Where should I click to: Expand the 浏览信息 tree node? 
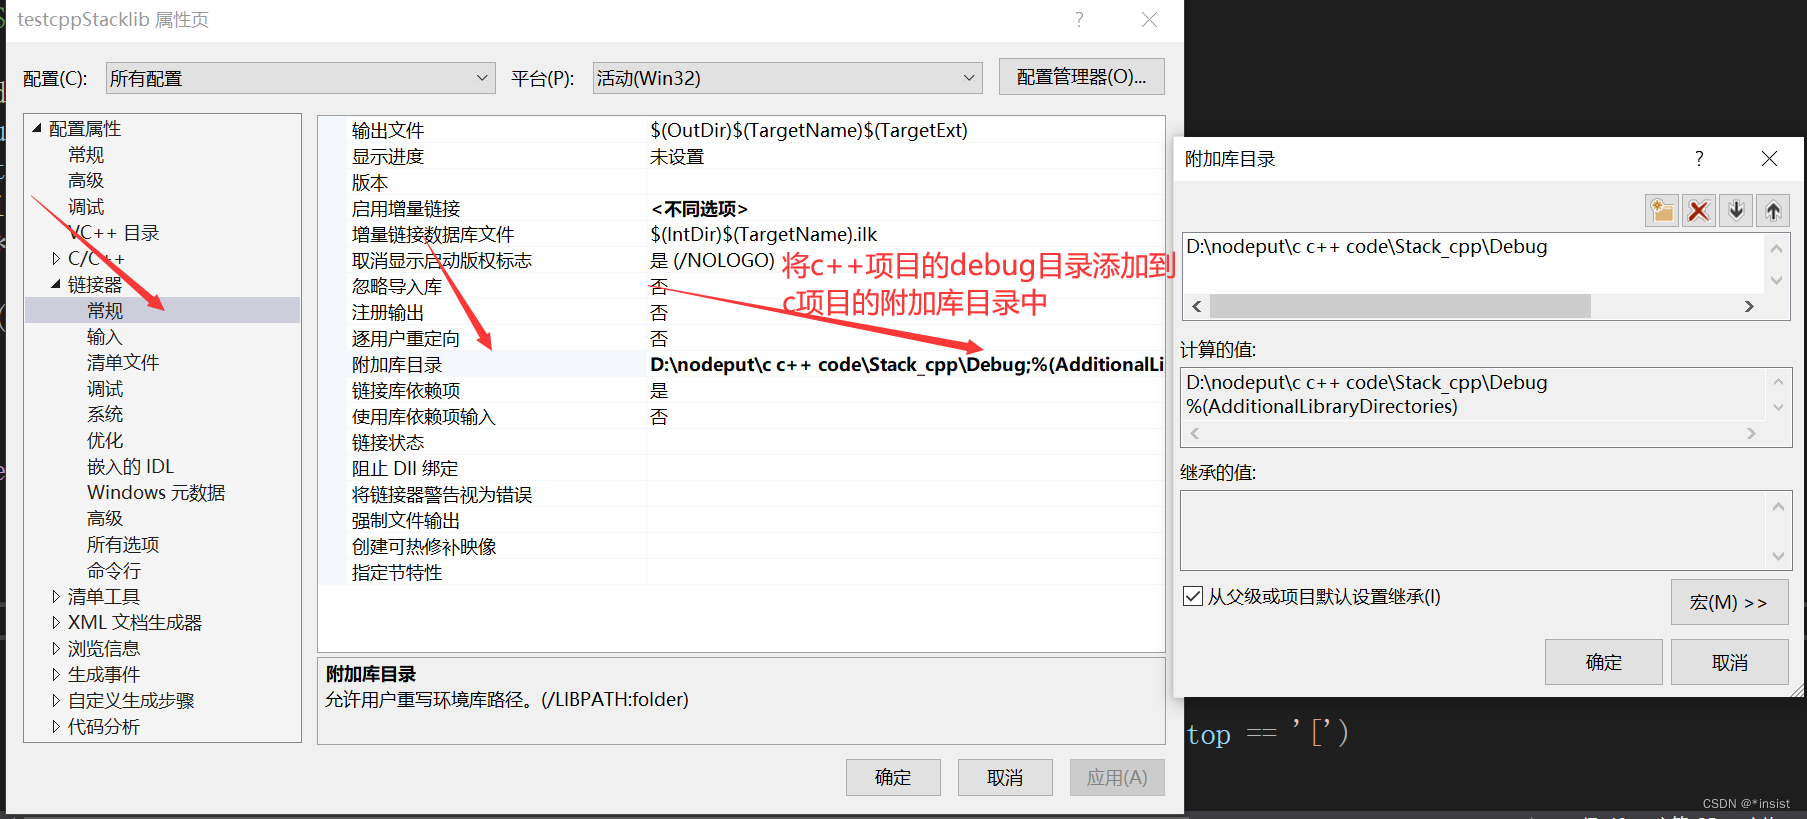56,649
